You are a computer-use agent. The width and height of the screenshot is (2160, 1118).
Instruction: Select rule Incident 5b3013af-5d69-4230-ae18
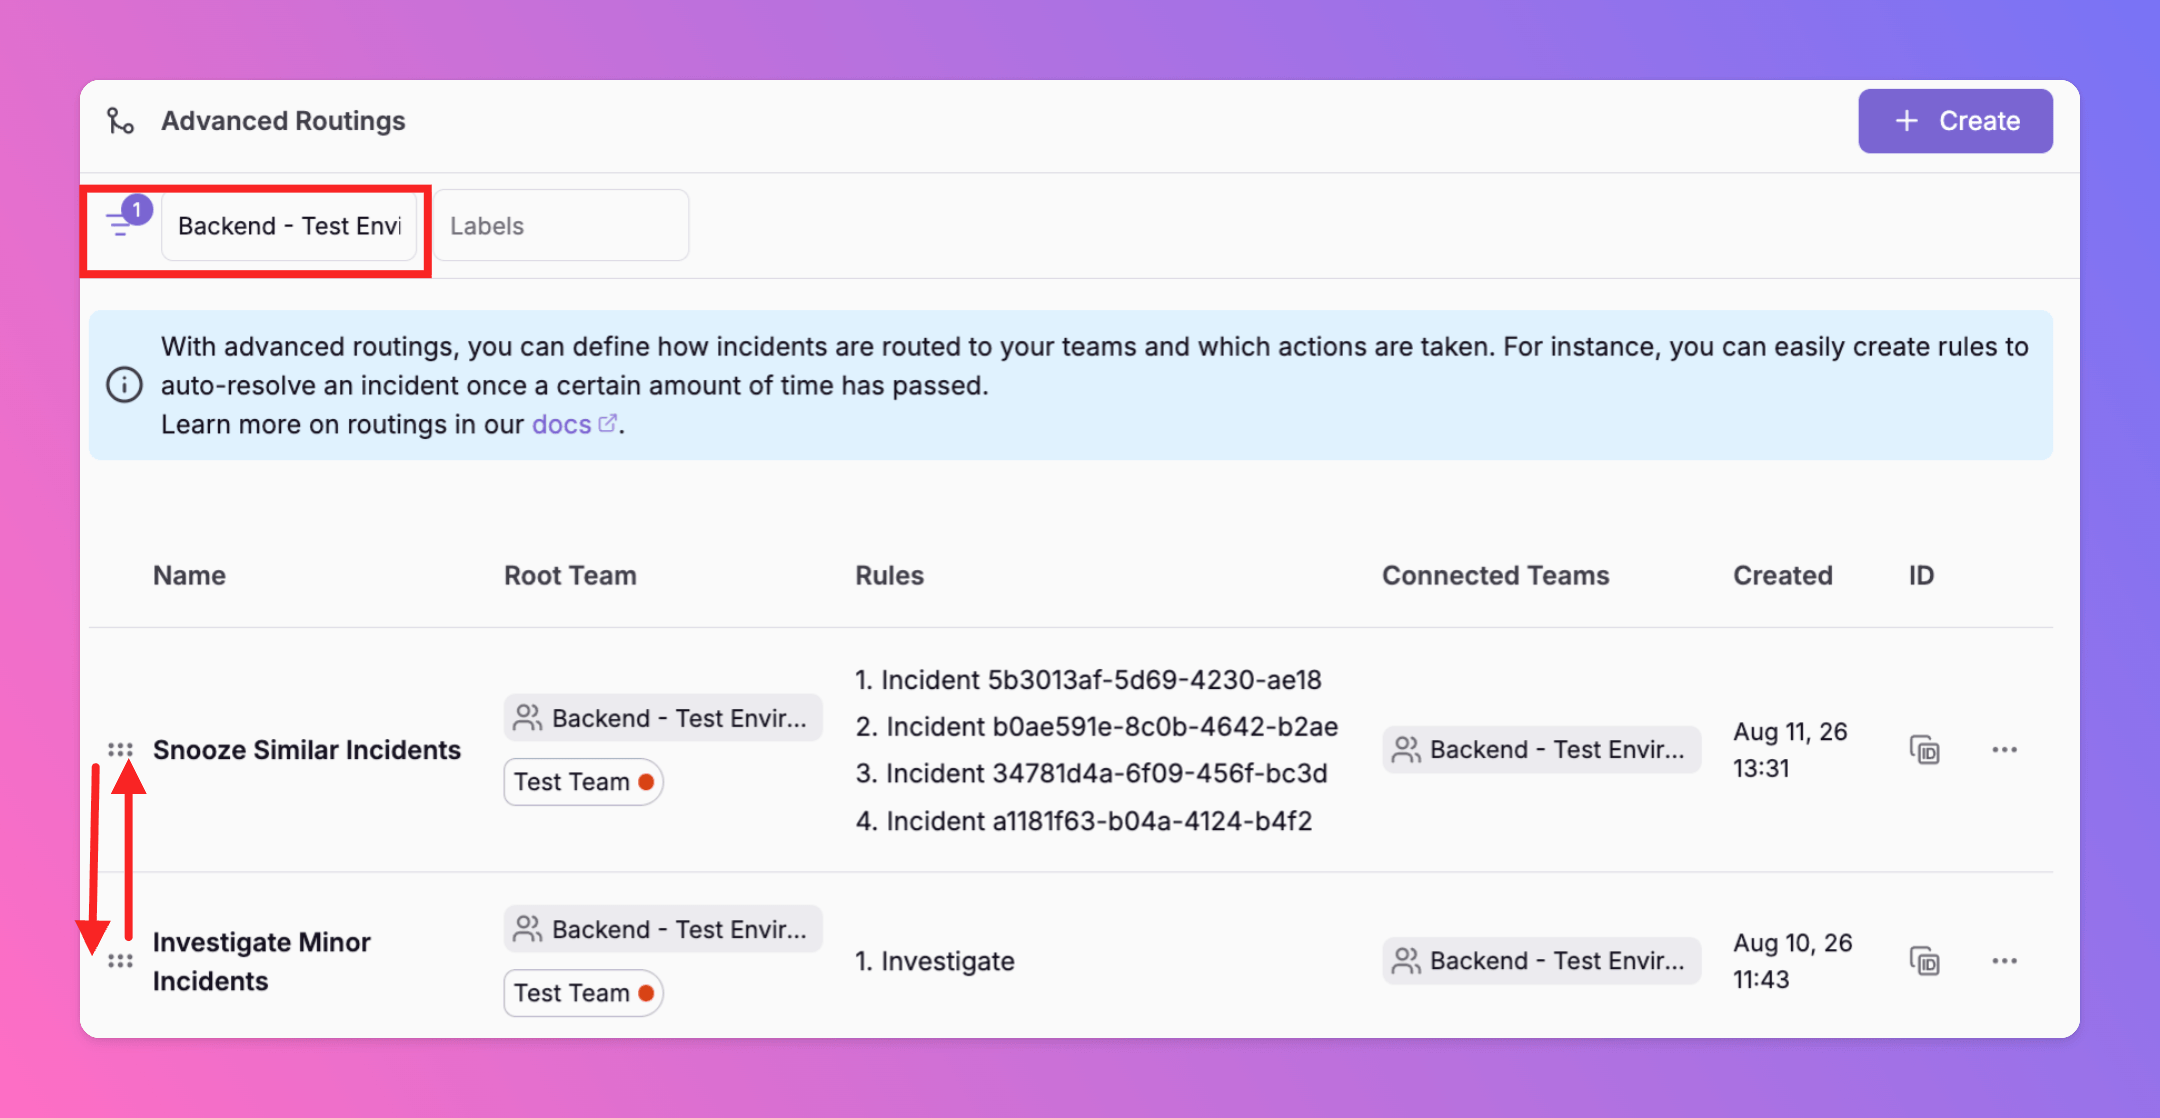1088,680
